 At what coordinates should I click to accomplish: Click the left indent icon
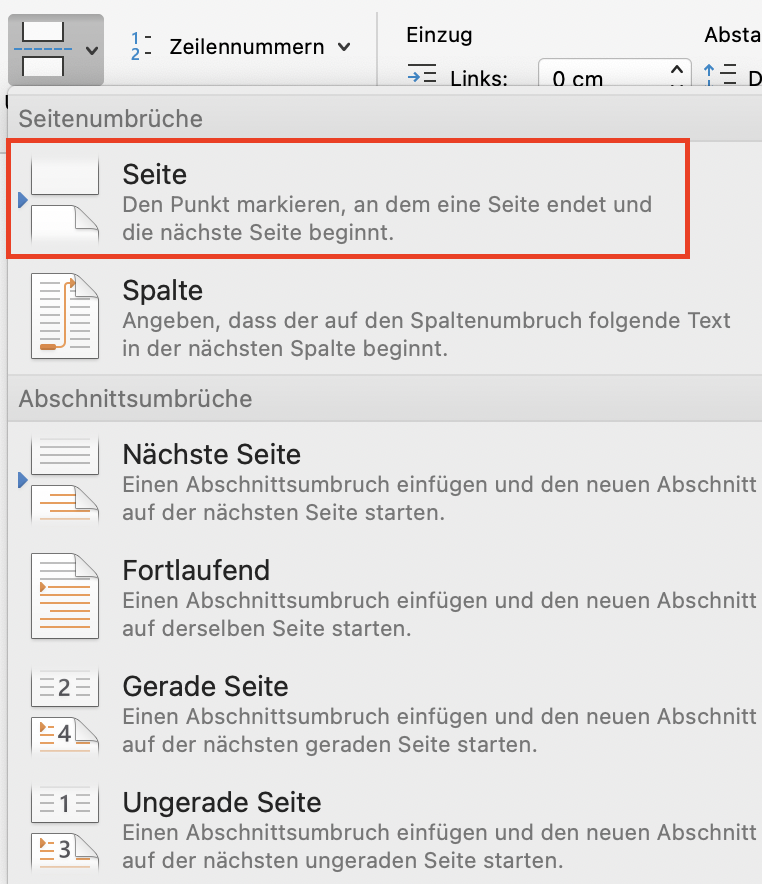(x=422, y=75)
